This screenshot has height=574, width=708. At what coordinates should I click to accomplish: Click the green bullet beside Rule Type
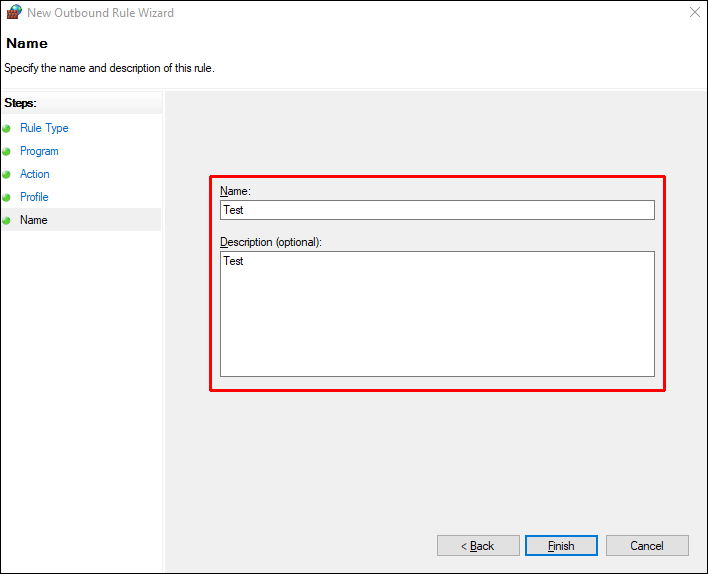click(7, 129)
